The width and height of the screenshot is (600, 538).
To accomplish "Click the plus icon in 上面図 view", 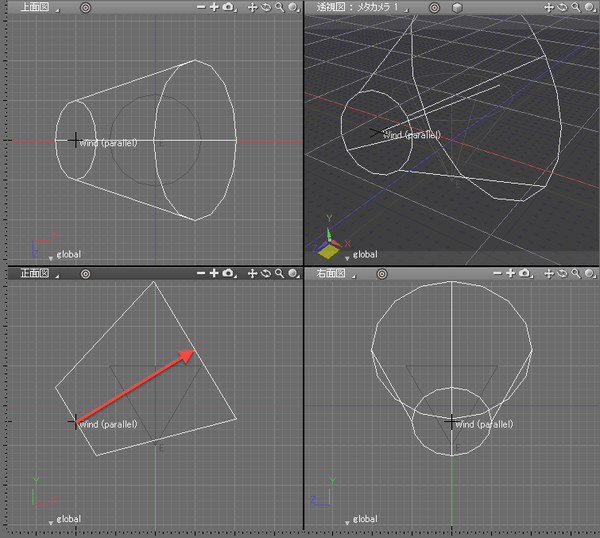I will coord(214,7).
